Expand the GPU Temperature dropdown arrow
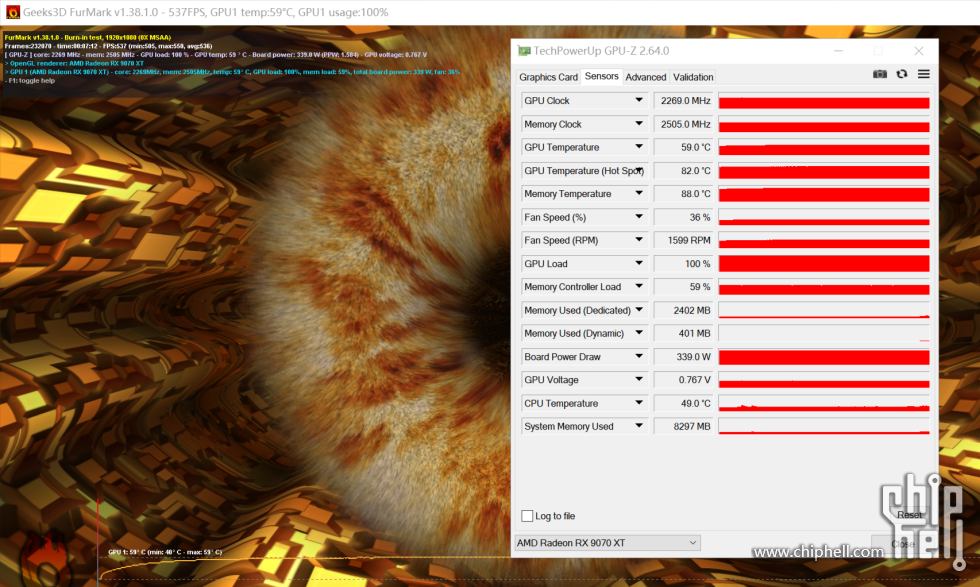The width and height of the screenshot is (980, 587). [639, 147]
